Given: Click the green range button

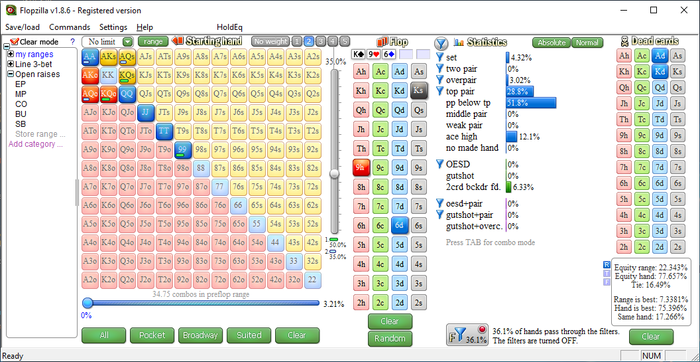Looking at the screenshot, I should pyautogui.click(x=153, y=42).
